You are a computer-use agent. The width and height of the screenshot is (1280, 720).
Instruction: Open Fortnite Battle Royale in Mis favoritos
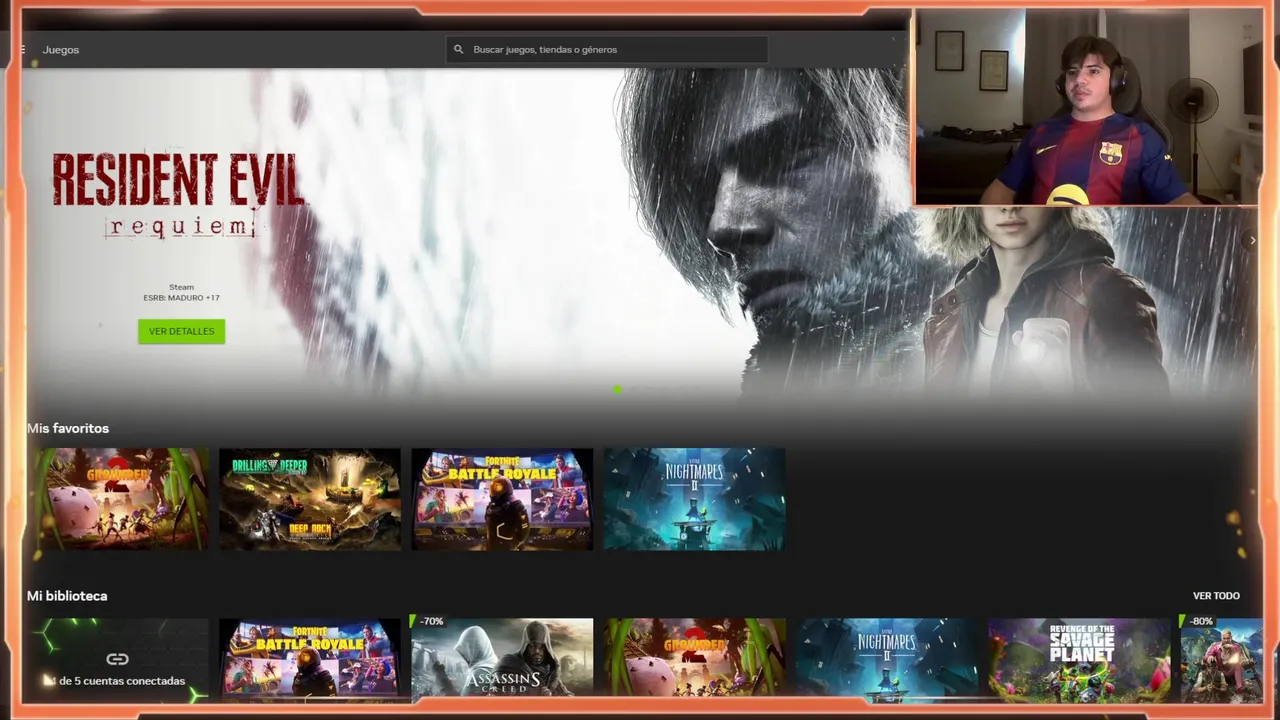[x=502, y=499]
